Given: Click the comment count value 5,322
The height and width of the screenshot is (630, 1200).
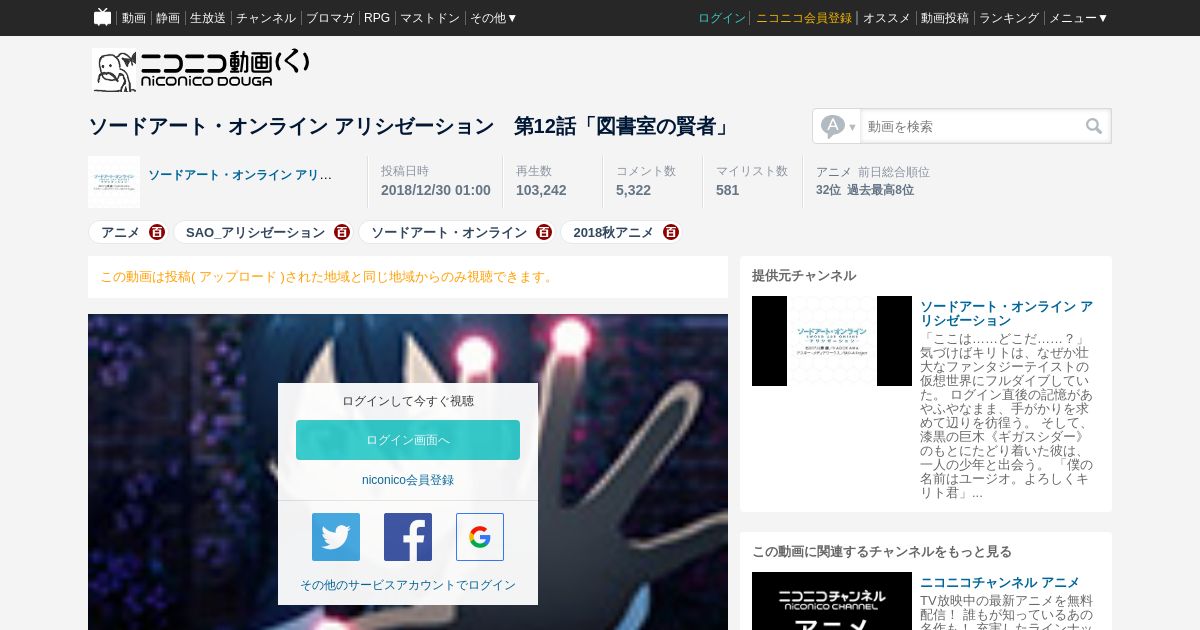Looking at the screenshot, I should point(633,190).
